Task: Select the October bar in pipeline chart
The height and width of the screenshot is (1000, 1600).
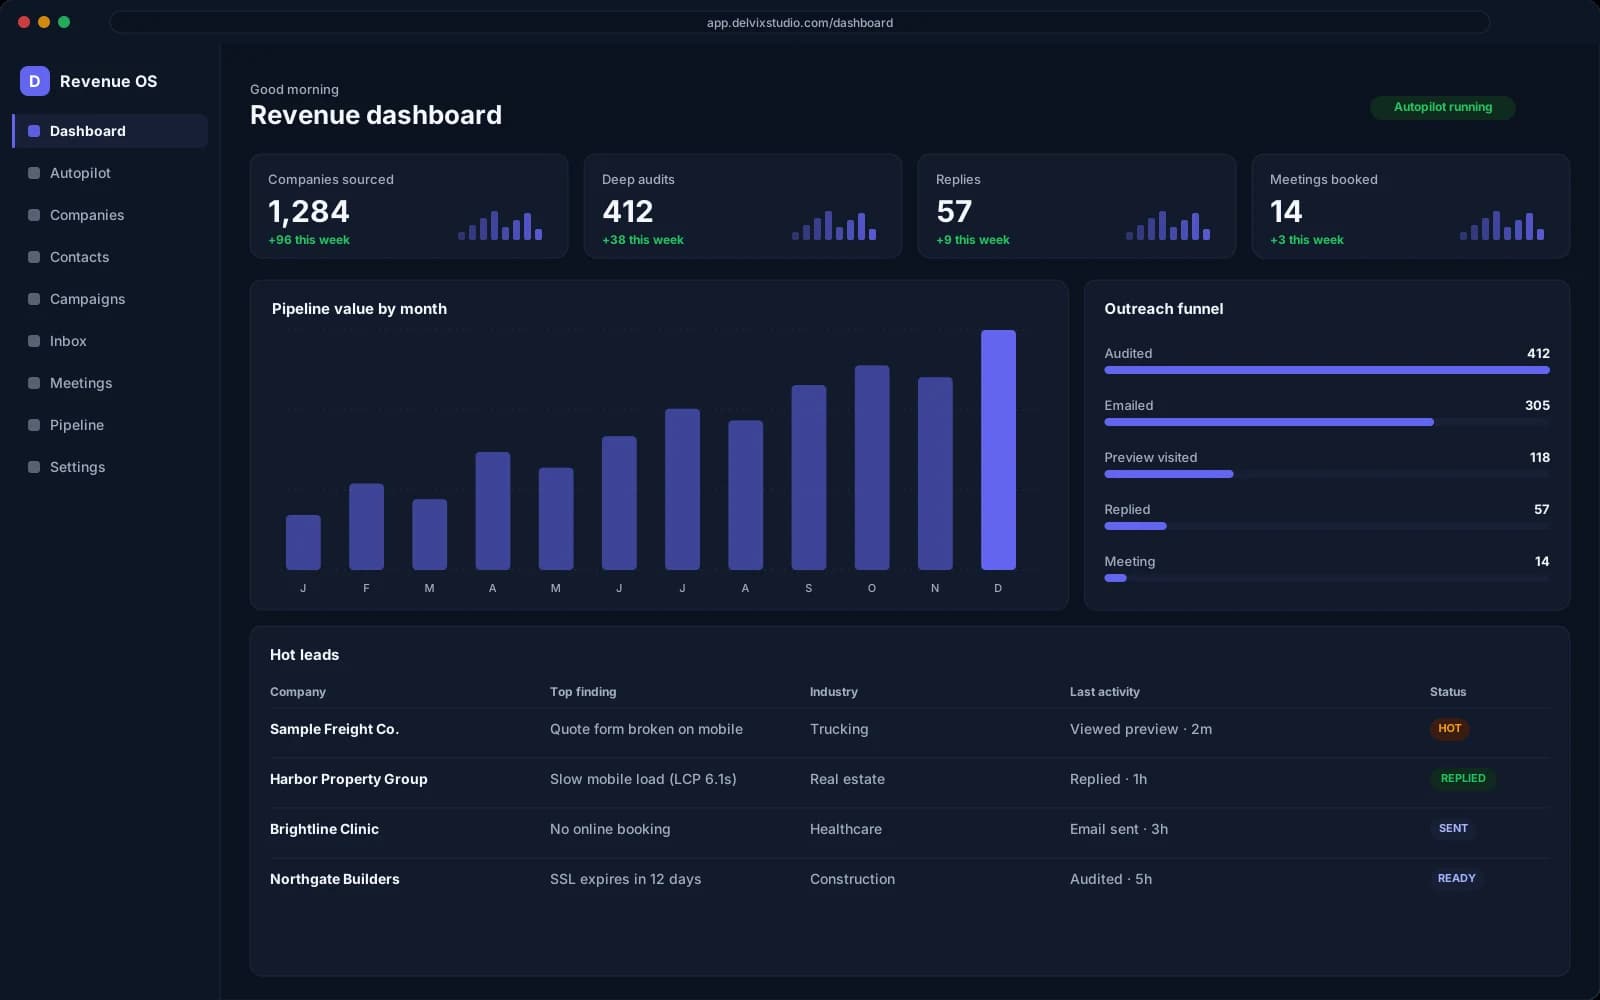Action: [872, 467]
